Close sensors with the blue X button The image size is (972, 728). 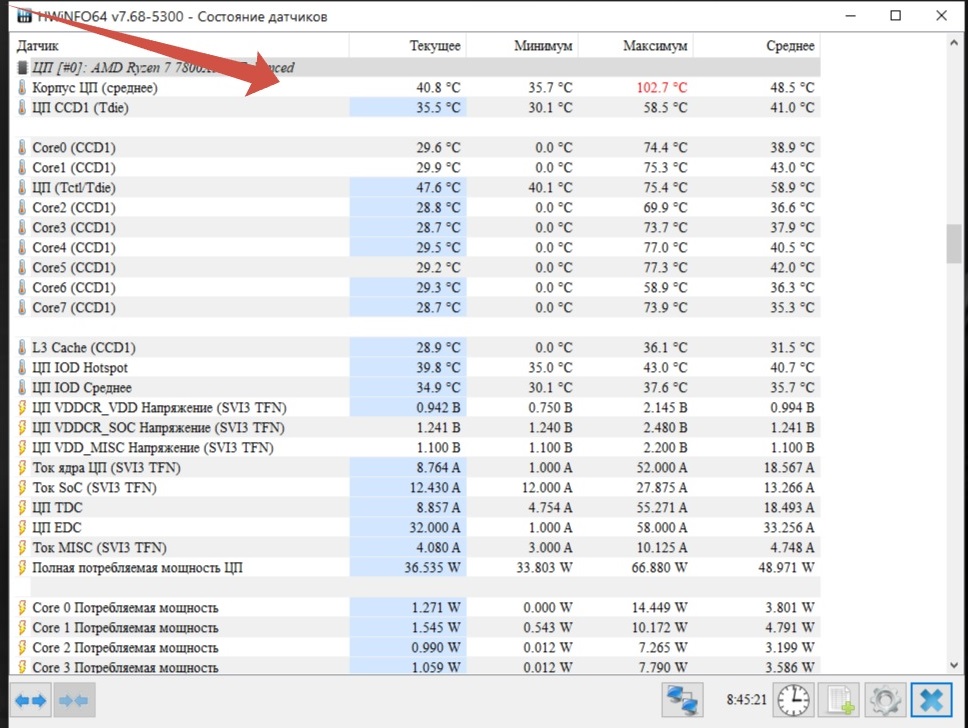tap(931, 700)
